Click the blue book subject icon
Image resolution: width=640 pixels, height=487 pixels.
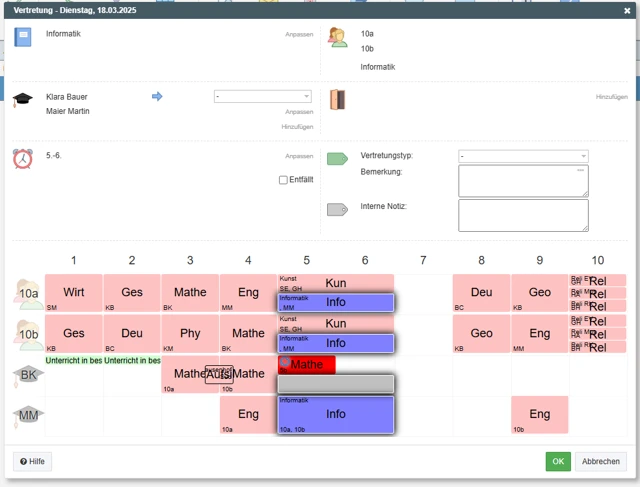23,37
